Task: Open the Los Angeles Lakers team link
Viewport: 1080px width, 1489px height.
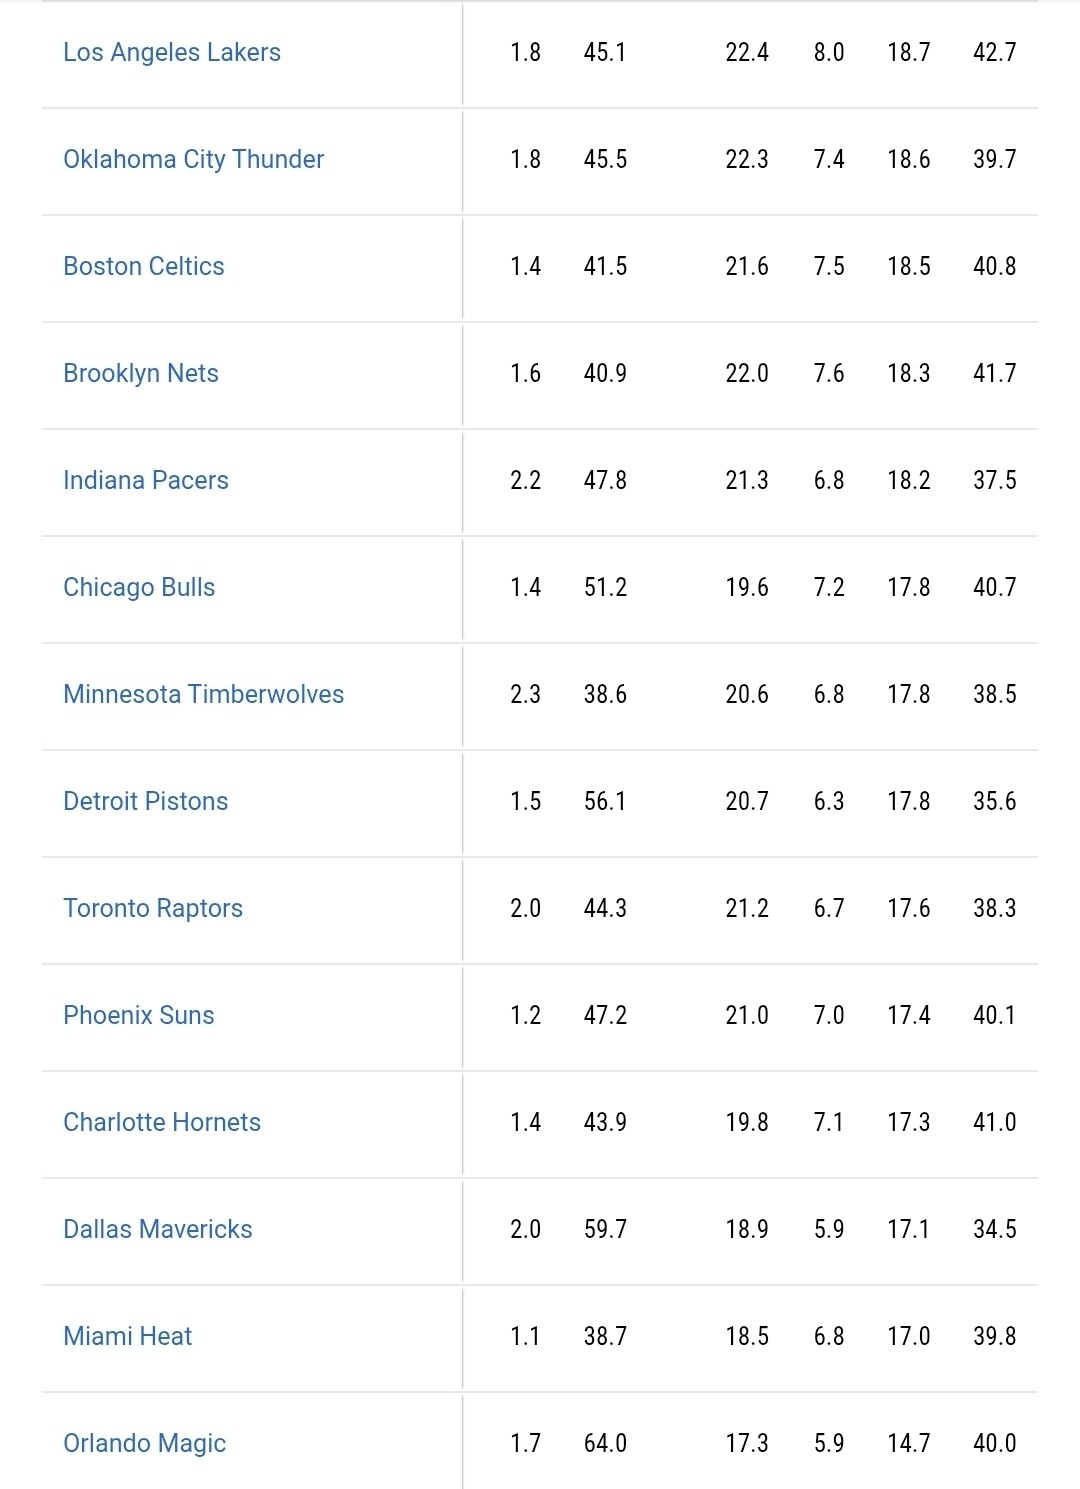Action: point(172,52)
